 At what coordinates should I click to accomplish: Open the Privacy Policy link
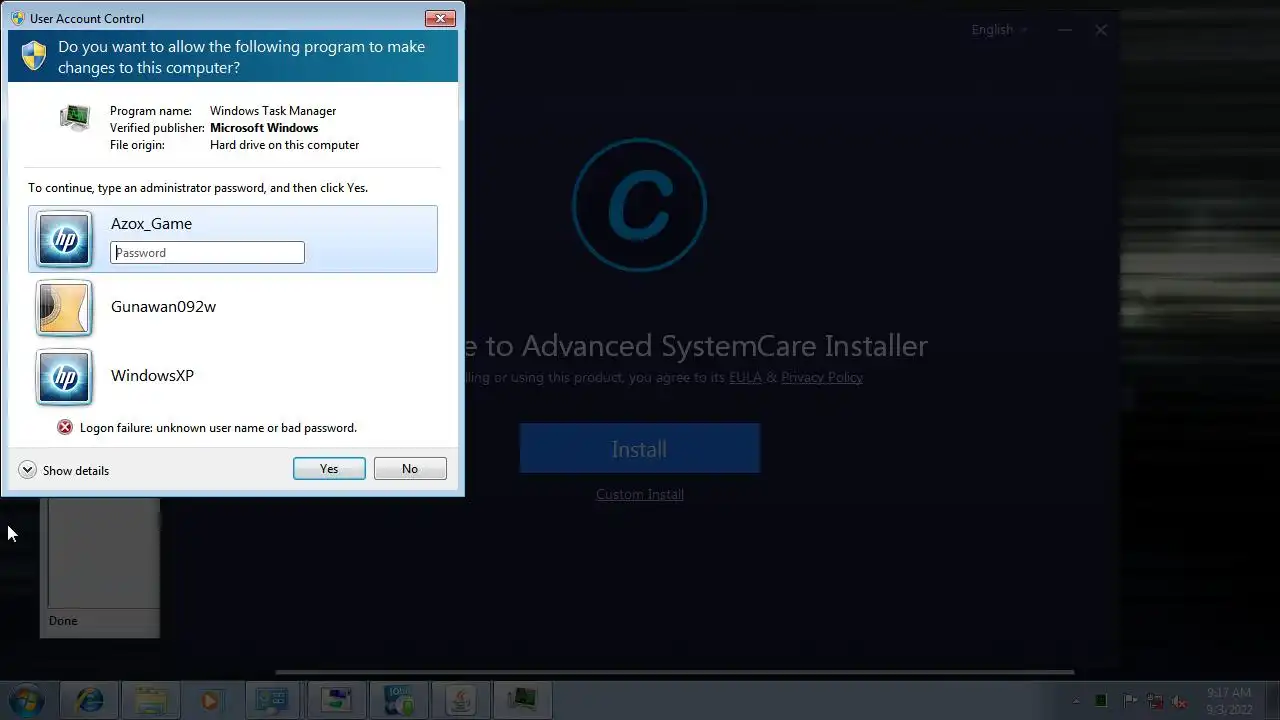pos(822,377)
